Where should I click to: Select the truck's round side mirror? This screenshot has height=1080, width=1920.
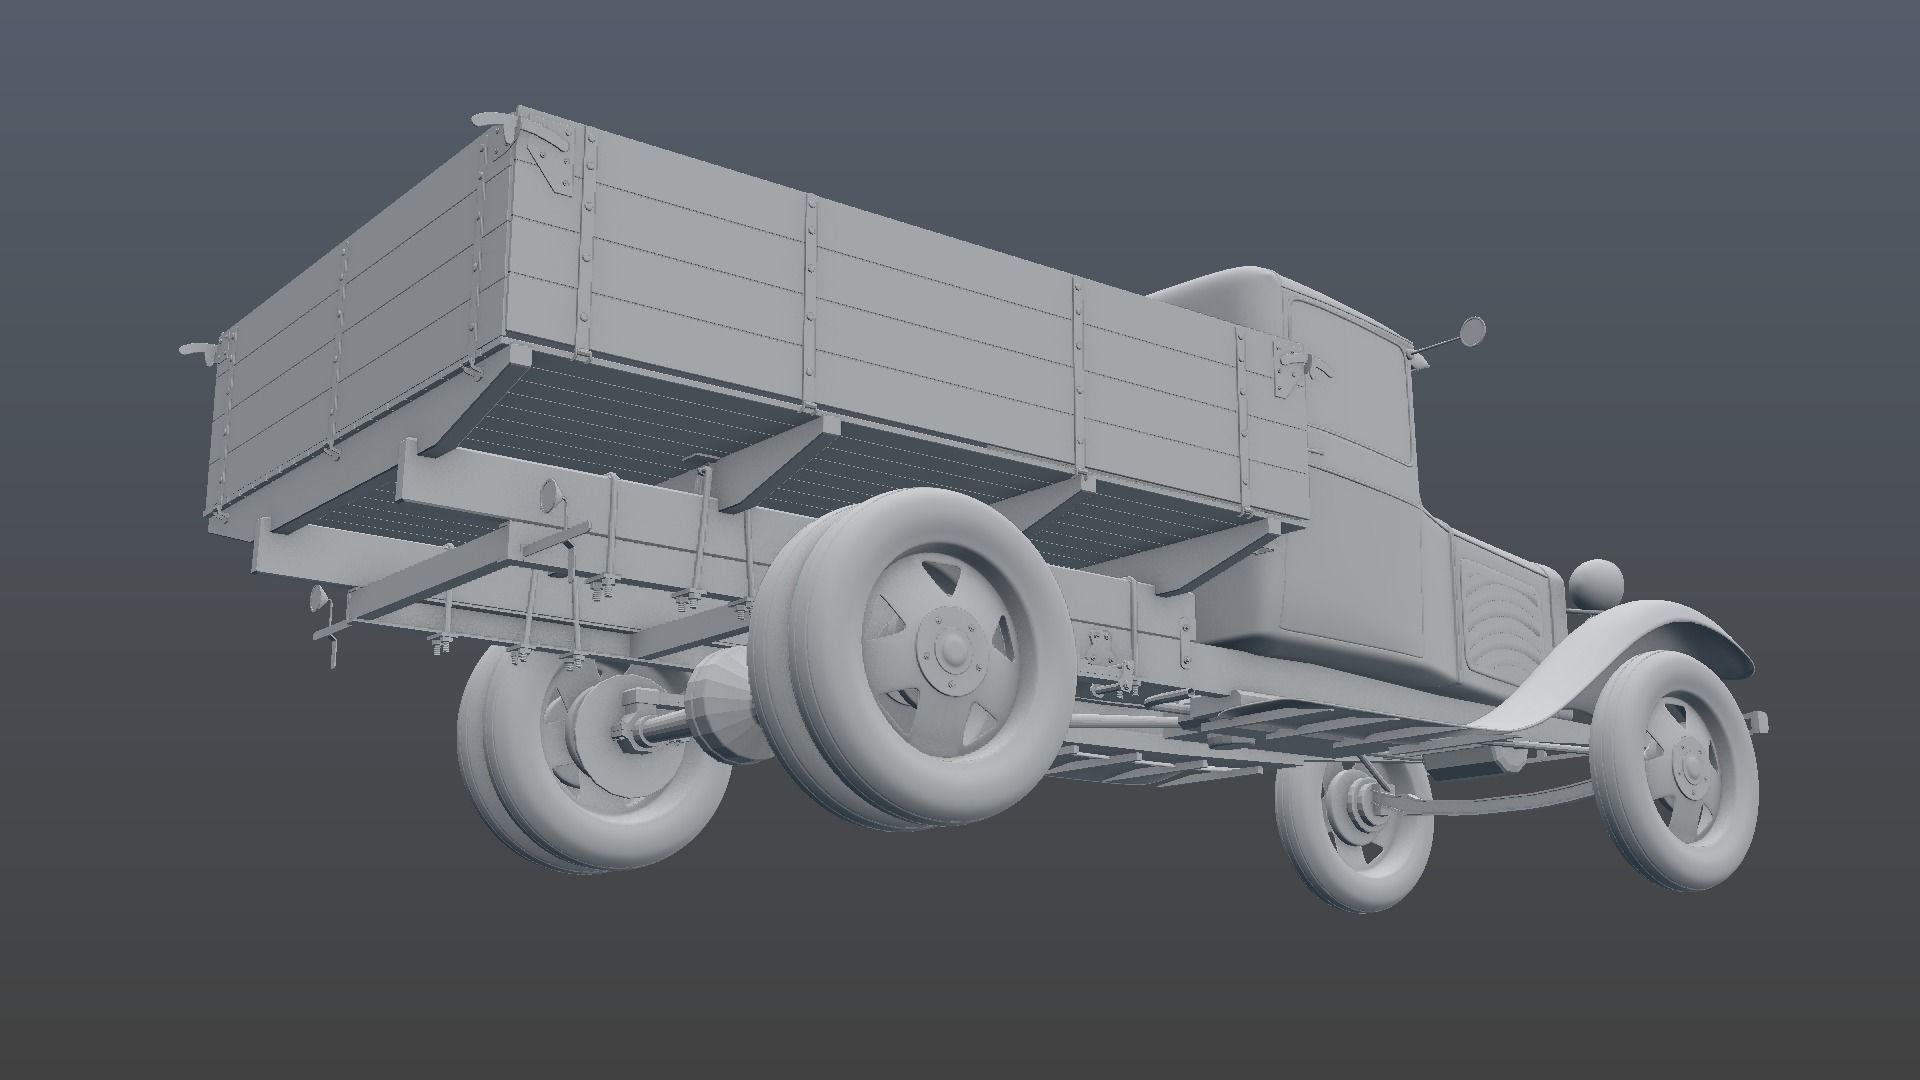coord(1473,331)
